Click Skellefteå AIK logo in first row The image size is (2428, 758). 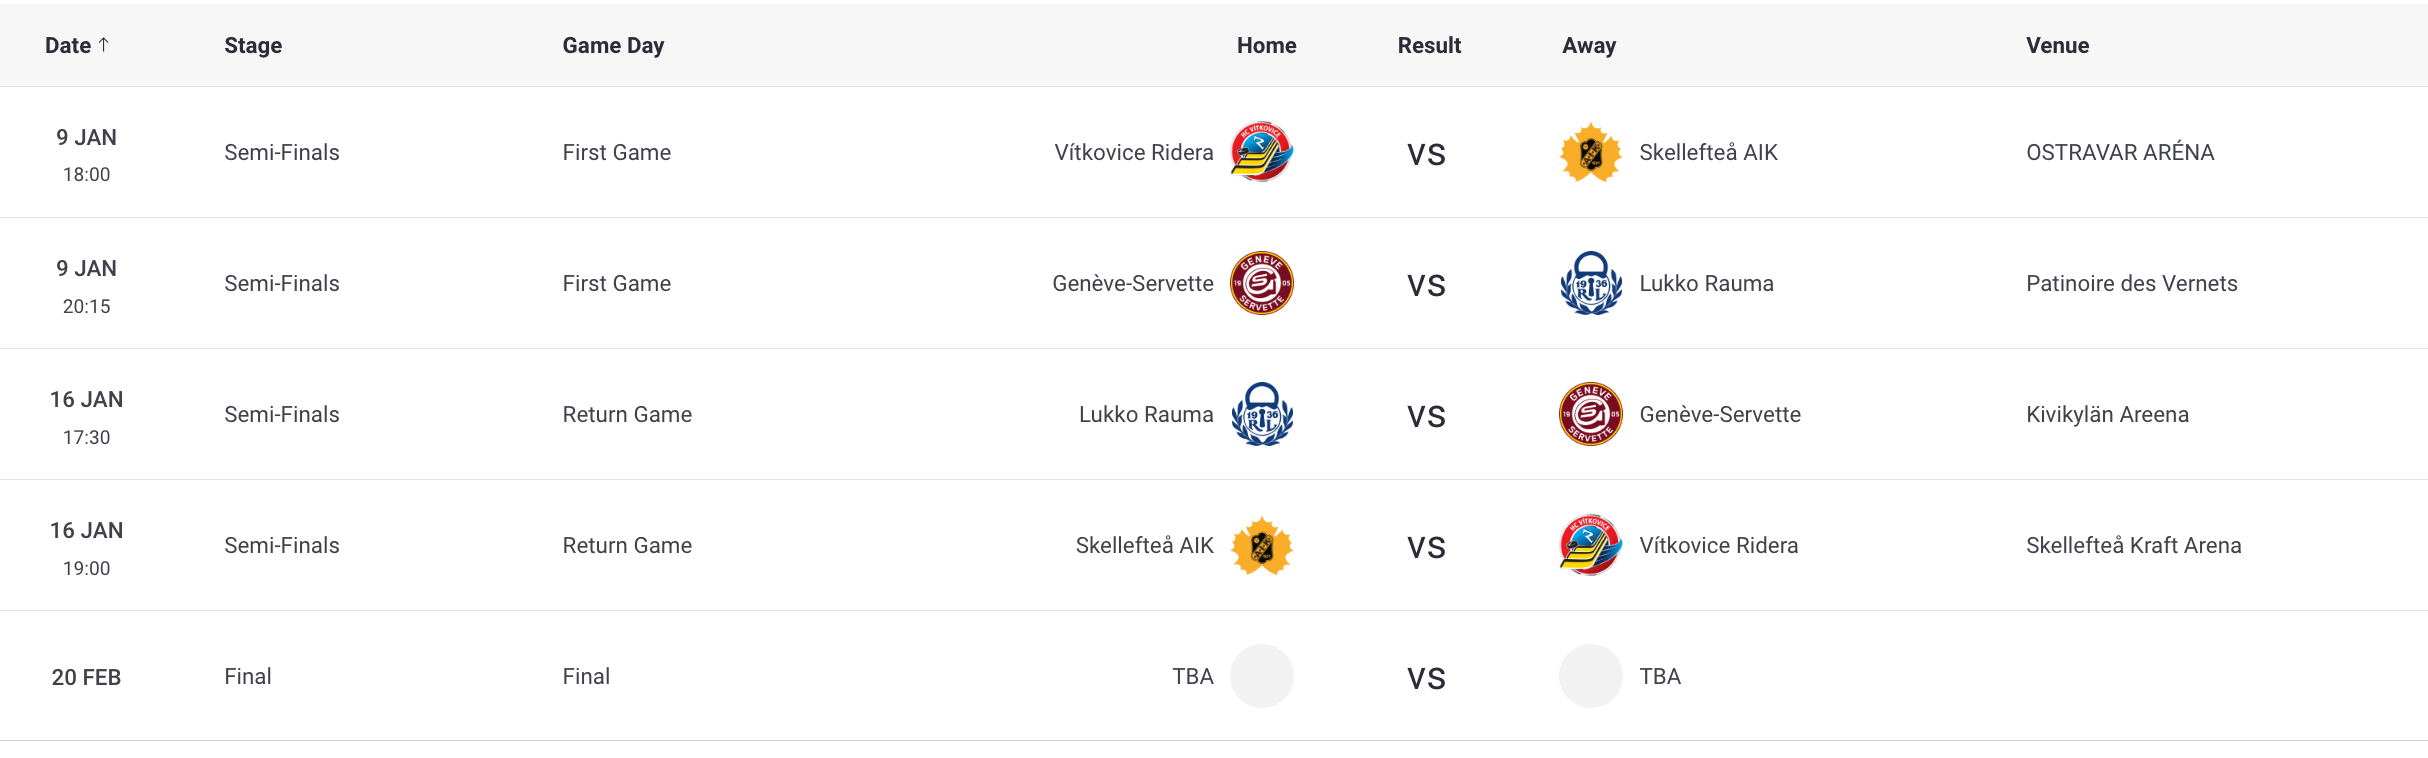point(1590,152)
